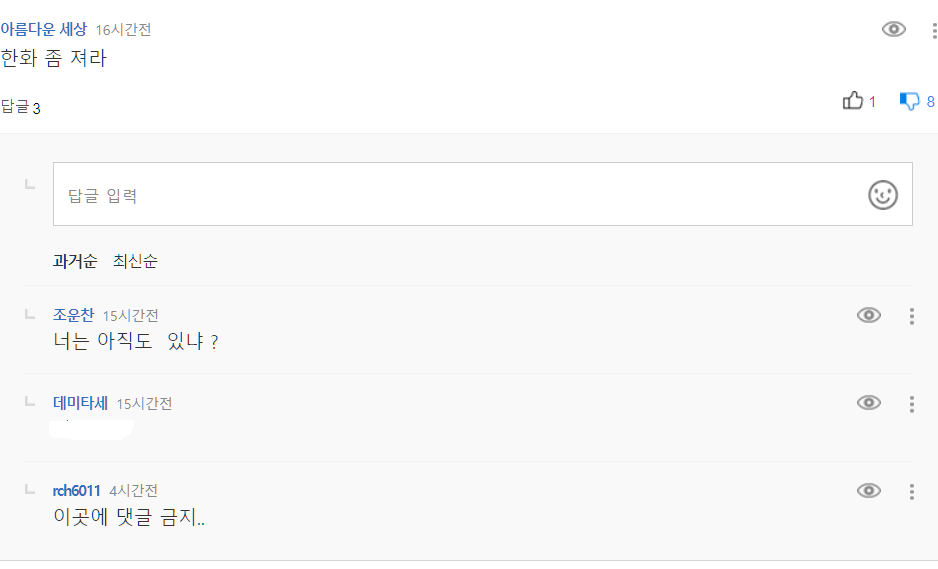Collapse replies via 답글 3 link
The width and height of the screenshot is (938, 569).
pos(21,107)
